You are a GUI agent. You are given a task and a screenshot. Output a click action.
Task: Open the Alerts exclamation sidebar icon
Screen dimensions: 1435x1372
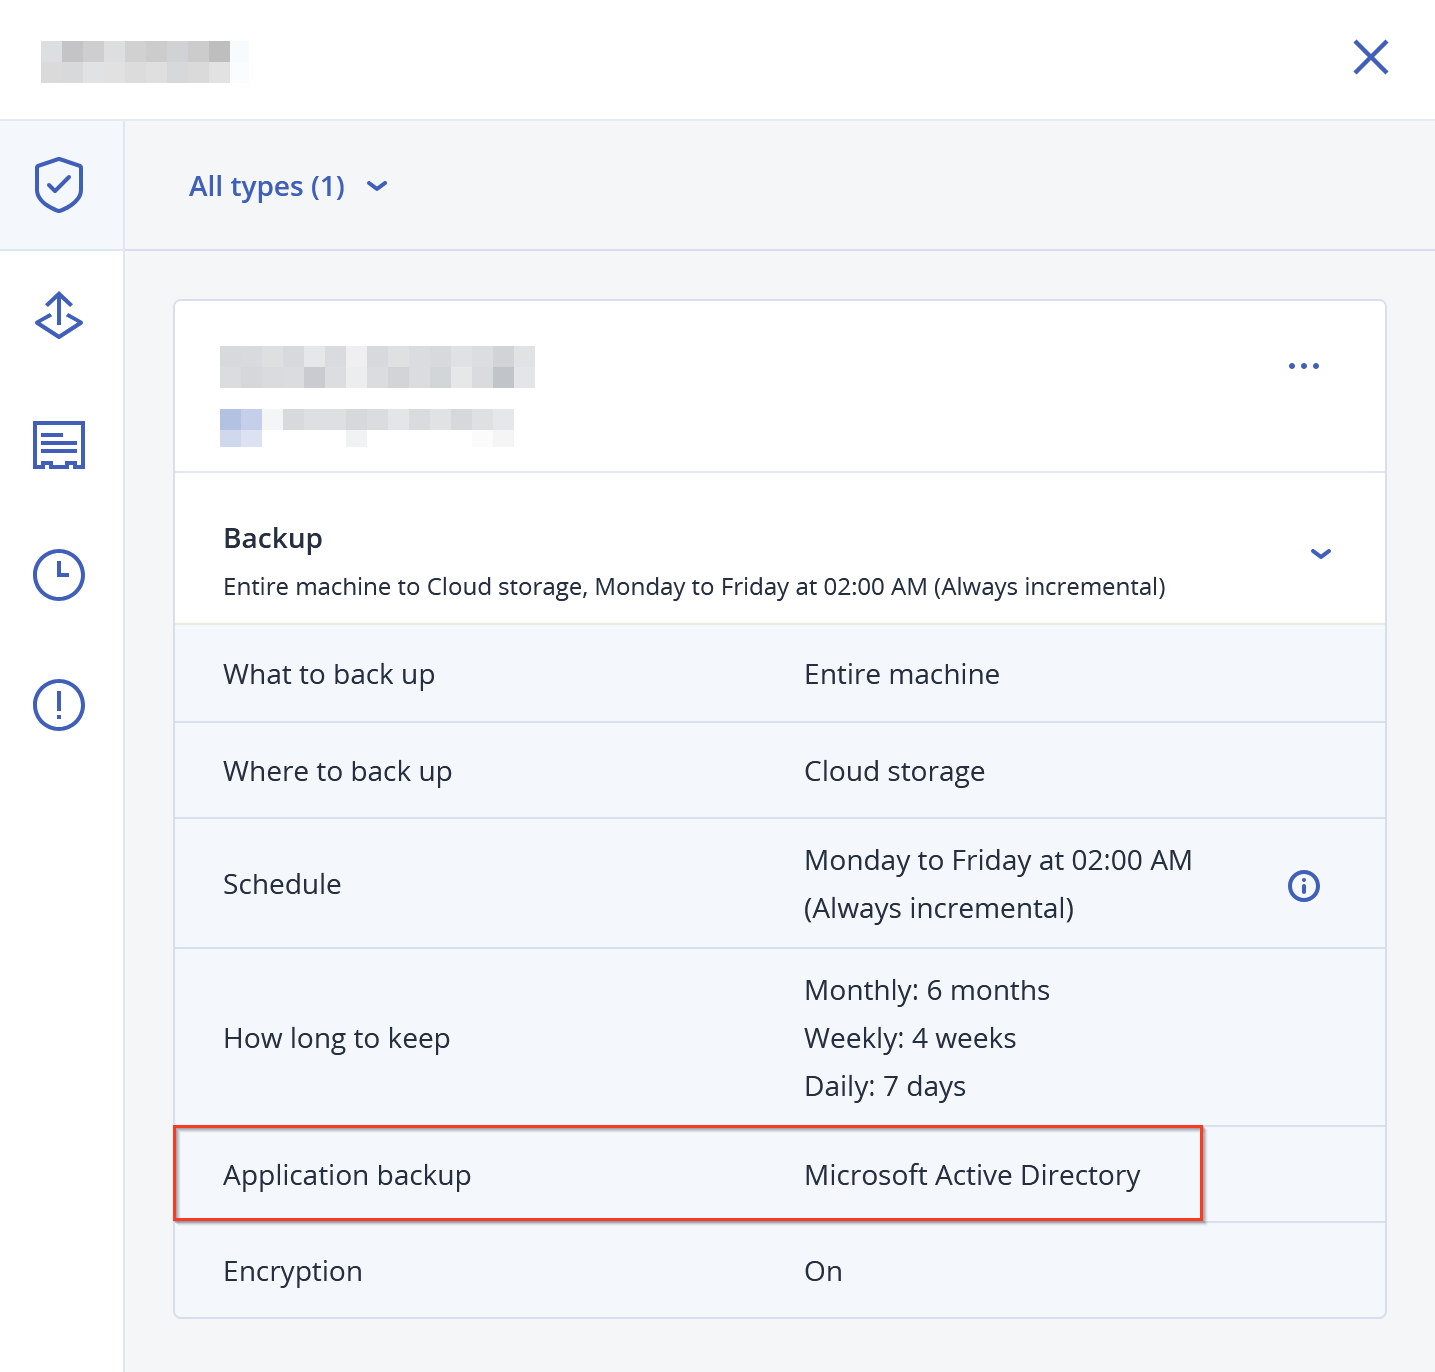pos(59,705)
